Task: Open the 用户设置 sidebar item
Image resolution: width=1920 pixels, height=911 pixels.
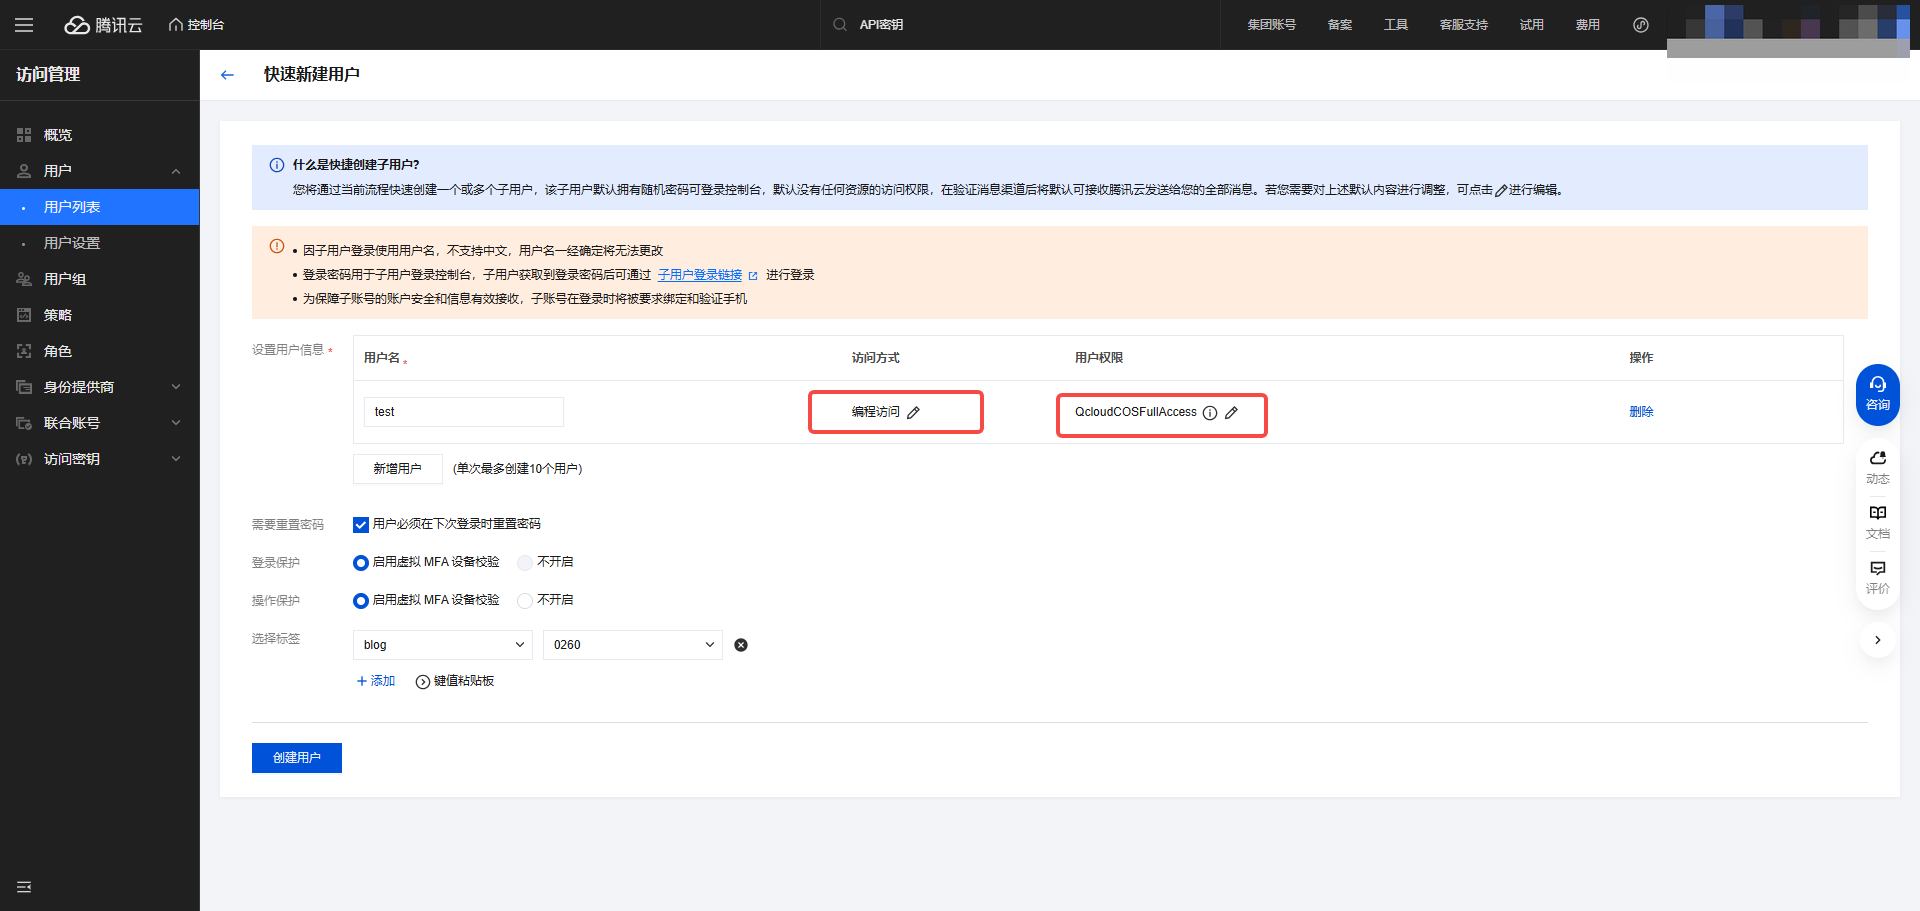Action: click(x=69, y=242)
